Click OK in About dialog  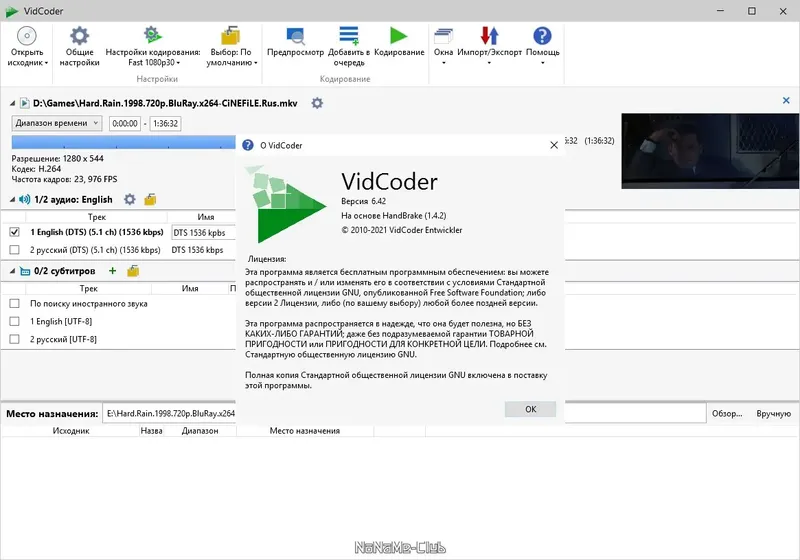click(x=530, y=409)
